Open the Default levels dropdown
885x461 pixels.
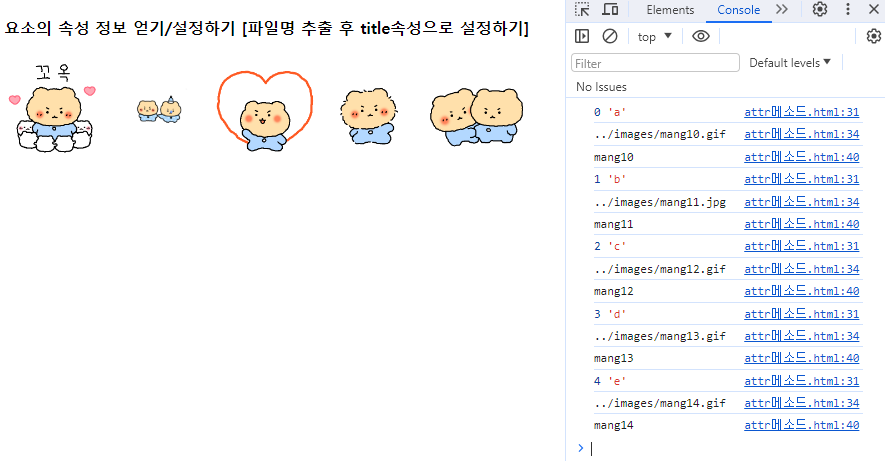[790, 63]
